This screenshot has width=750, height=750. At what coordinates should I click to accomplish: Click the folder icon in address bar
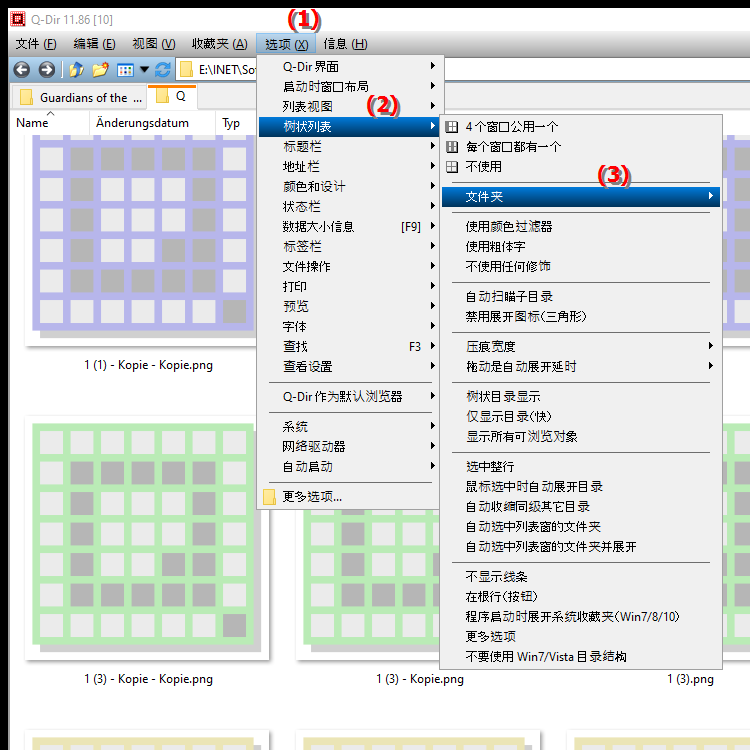[x=186, y=70]
